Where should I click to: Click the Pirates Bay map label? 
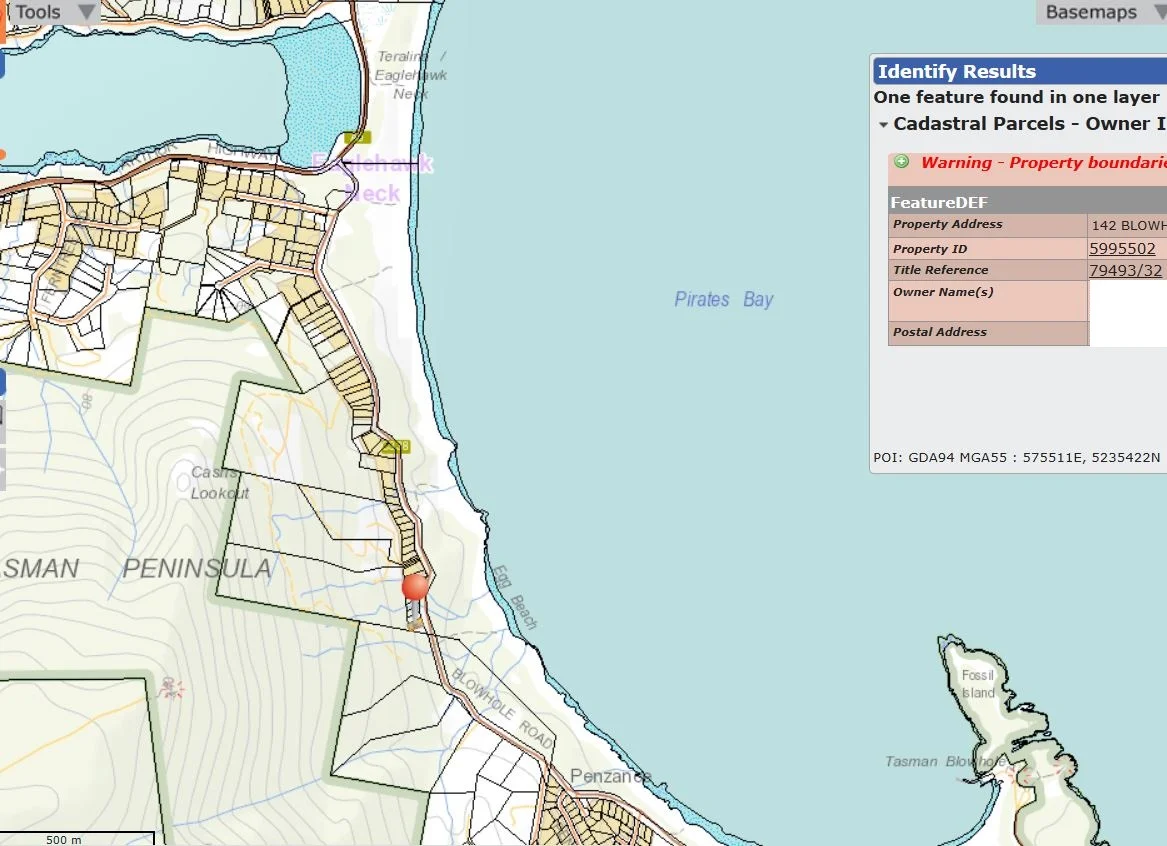724,299
